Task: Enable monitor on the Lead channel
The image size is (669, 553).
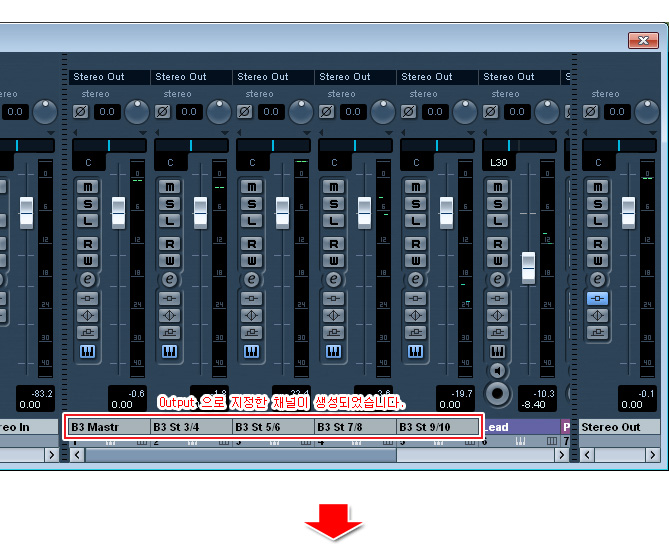Action: coord(497,371)
